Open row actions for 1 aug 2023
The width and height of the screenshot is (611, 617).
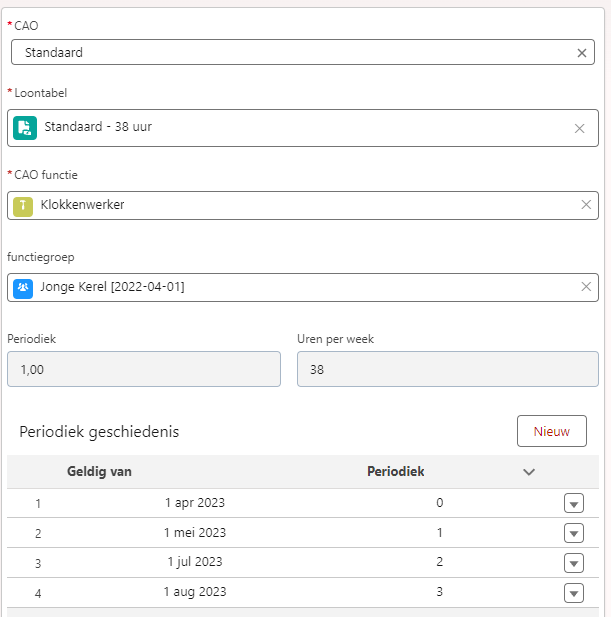pyautogui.click(x=574, y=593)
